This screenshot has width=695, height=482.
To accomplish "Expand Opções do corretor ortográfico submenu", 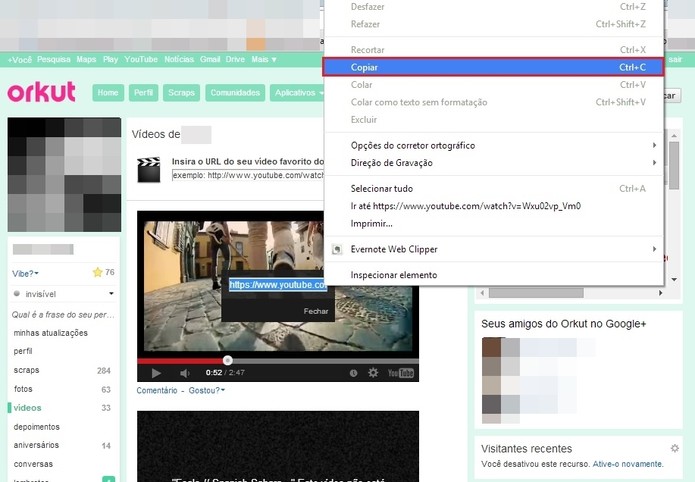I will pyautogui.click(x=493, y=145).
